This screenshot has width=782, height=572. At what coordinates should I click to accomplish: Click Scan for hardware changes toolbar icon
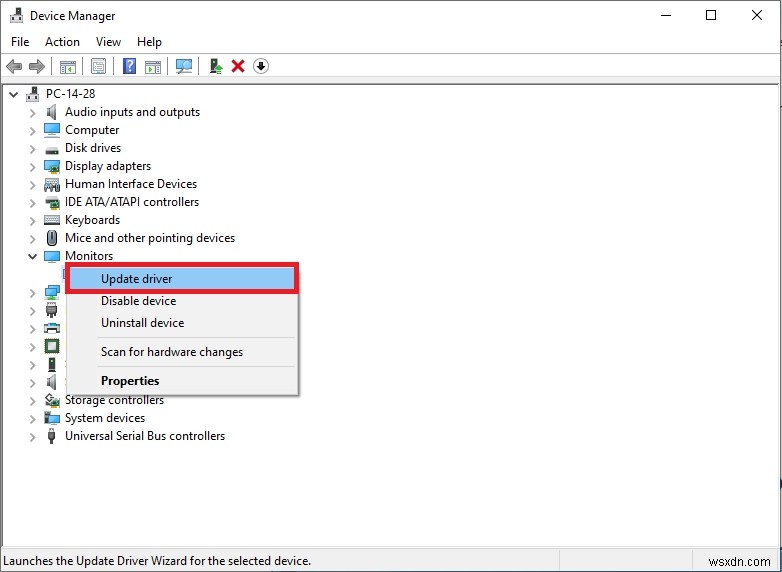184,66
